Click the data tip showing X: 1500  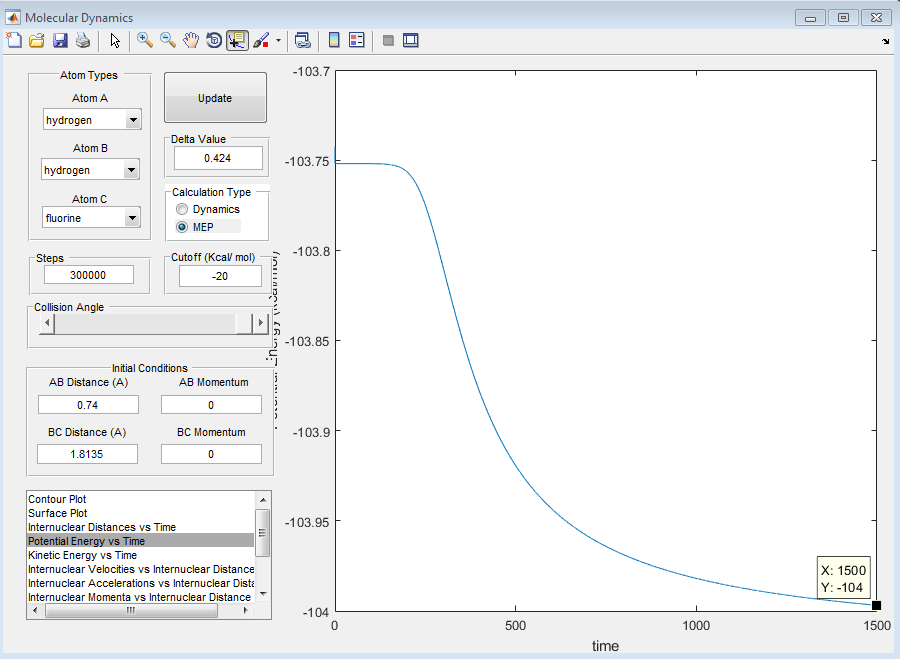[843, 578]
